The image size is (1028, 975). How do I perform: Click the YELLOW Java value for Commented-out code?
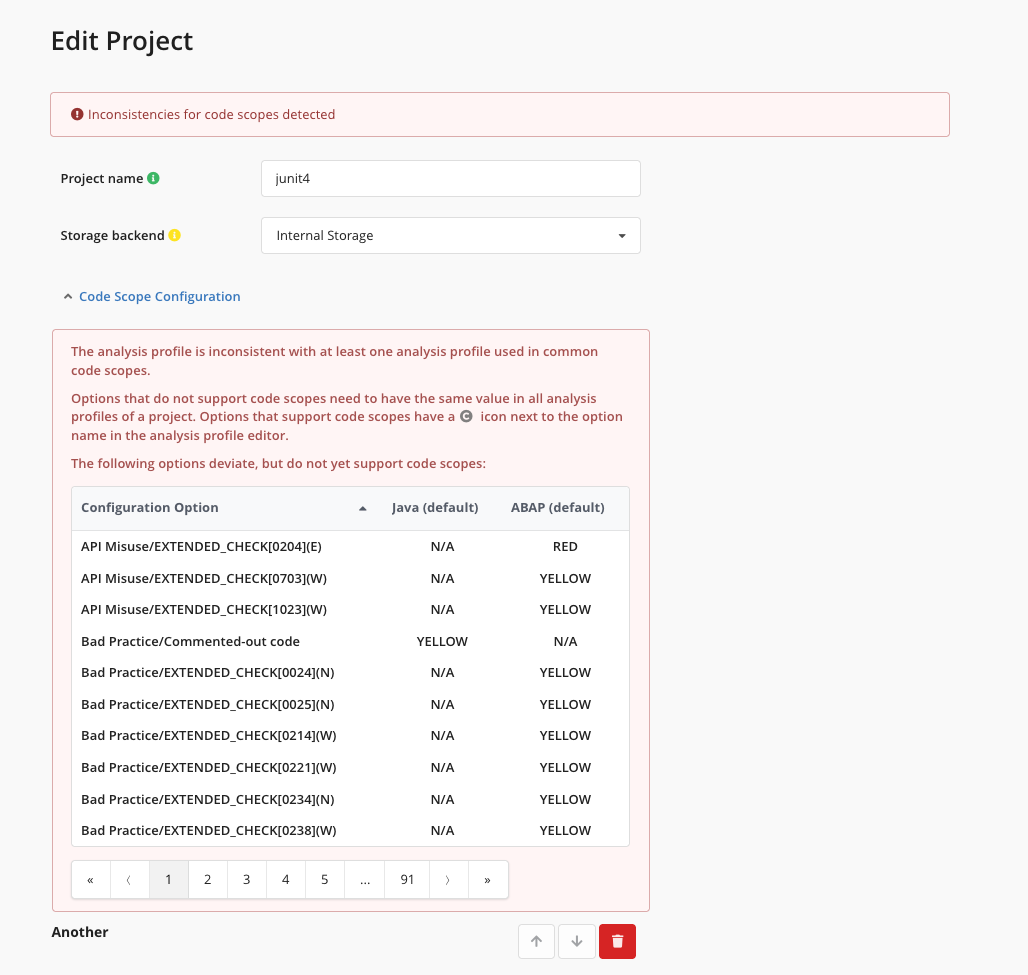pos(442,641)
